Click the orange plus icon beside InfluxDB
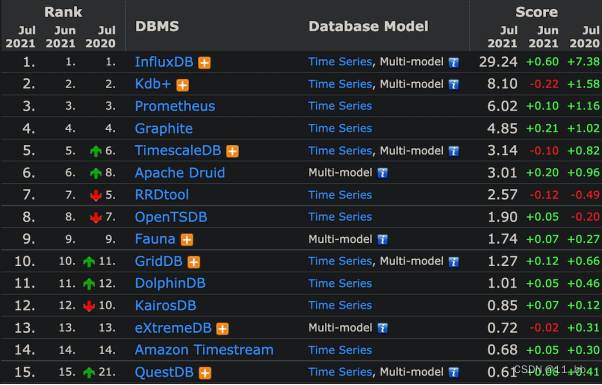The image size is (602, 385). pos(204,63)
